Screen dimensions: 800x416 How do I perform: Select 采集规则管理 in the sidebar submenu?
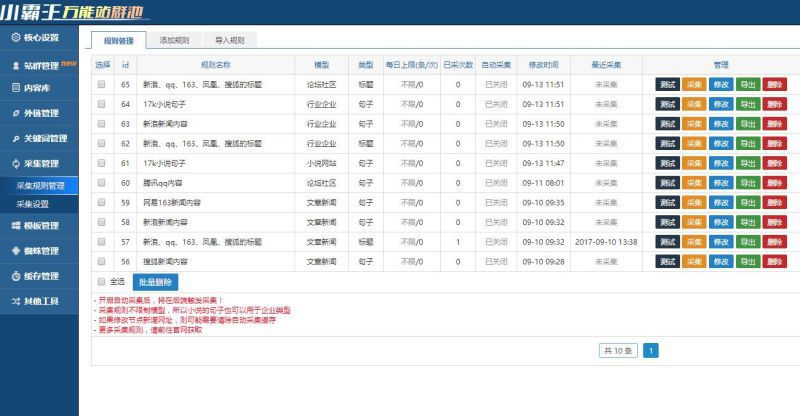pos(40,185)
